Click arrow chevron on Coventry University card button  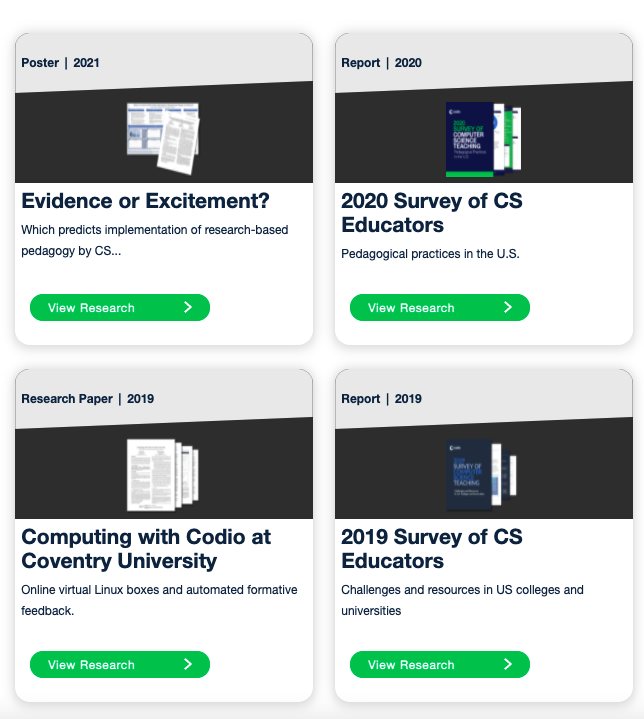pos(188,664)
